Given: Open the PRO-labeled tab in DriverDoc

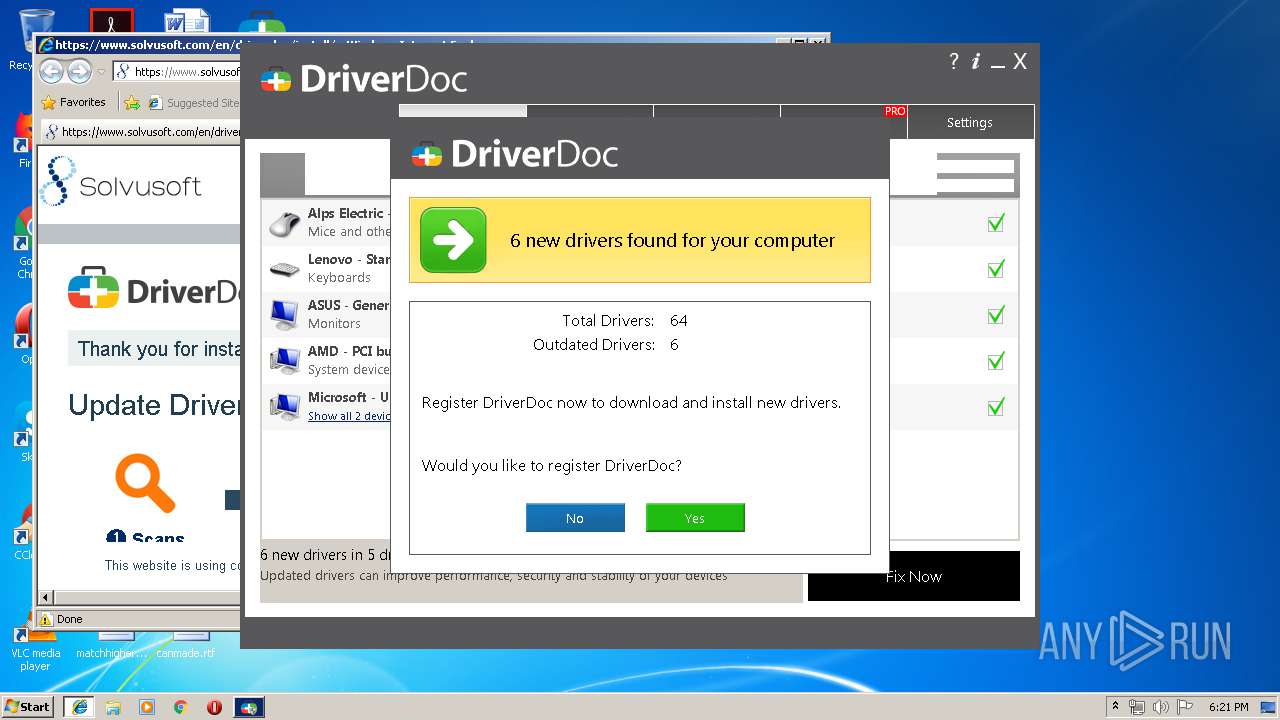Looking at the screenshot, I should (x=844, y=111).
